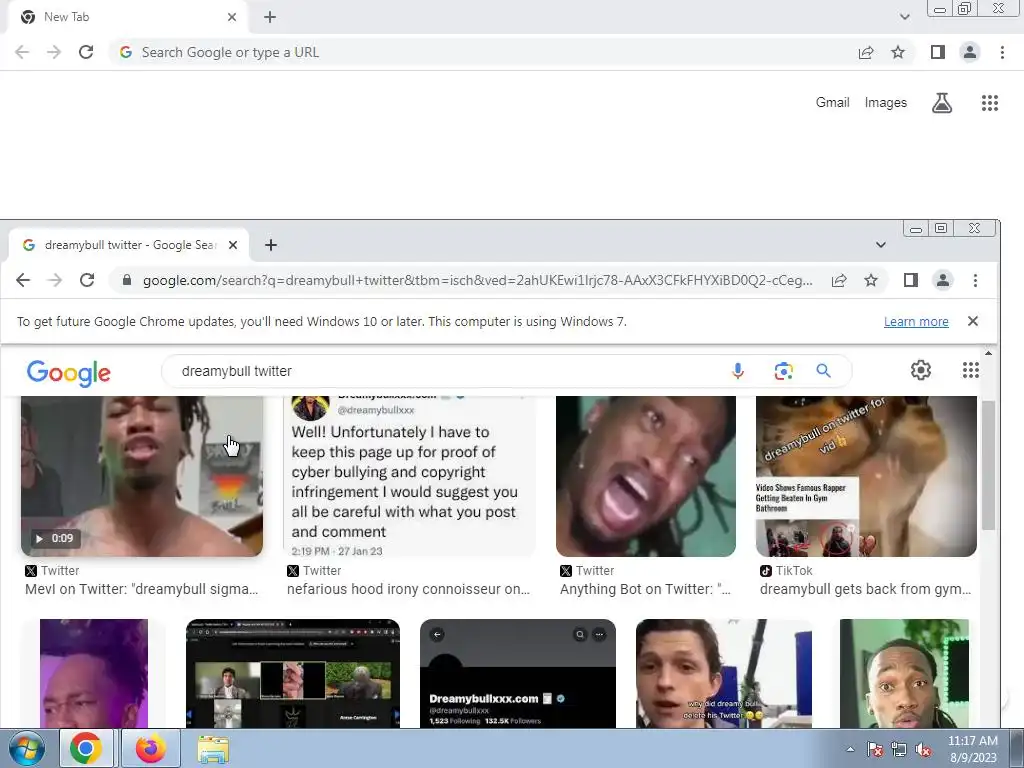Open the dark browser screenshot thumbnail
This screenshot has height=768, width=1024.
click(x=293, y=673)
